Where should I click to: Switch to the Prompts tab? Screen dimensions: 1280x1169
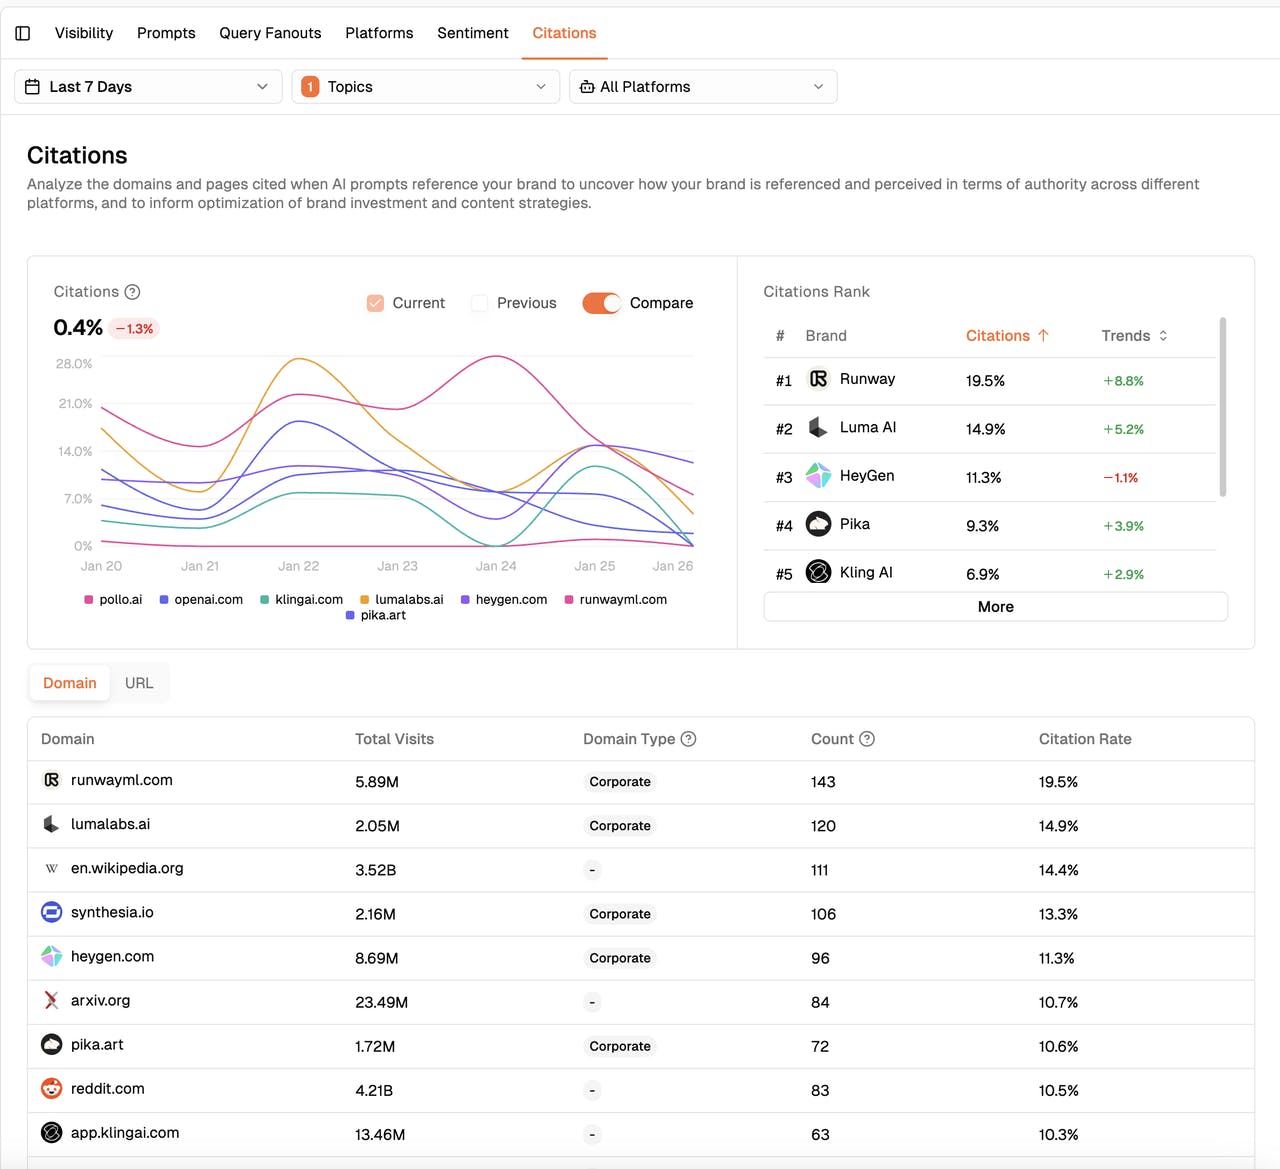pos(166,33)
